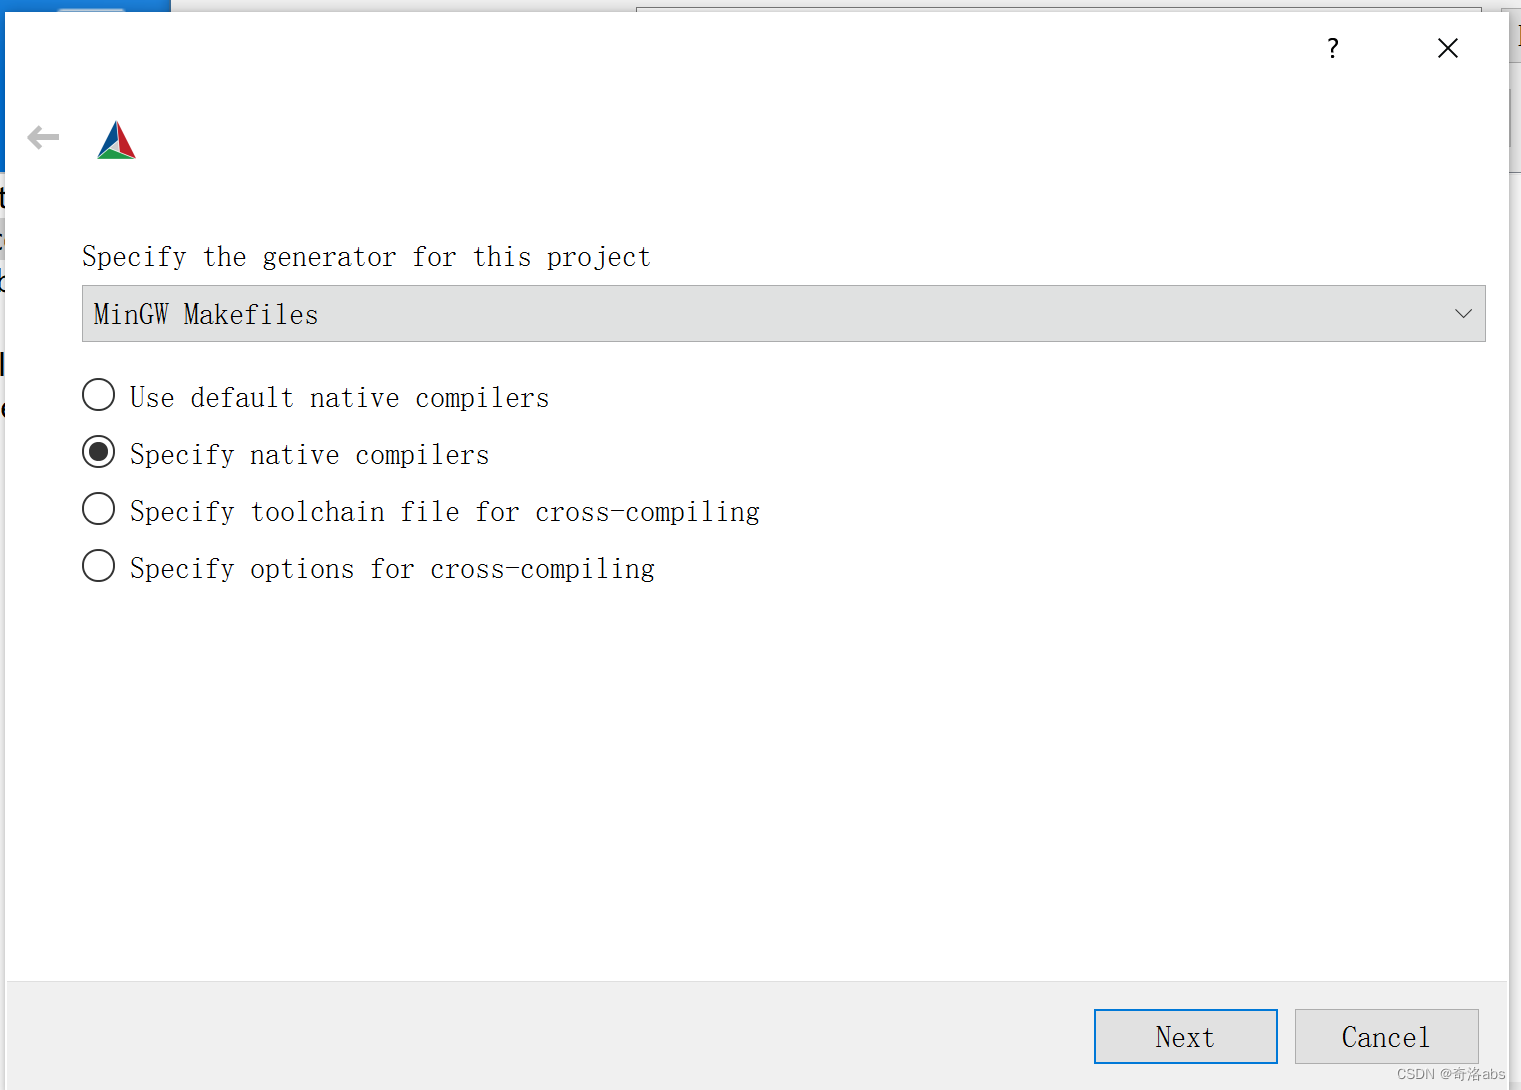Image resolution: width=1521 pixels, height=1090 pixels.
Task: Click the generator dropdown chevron arrow
Action: click(1463, 313)
